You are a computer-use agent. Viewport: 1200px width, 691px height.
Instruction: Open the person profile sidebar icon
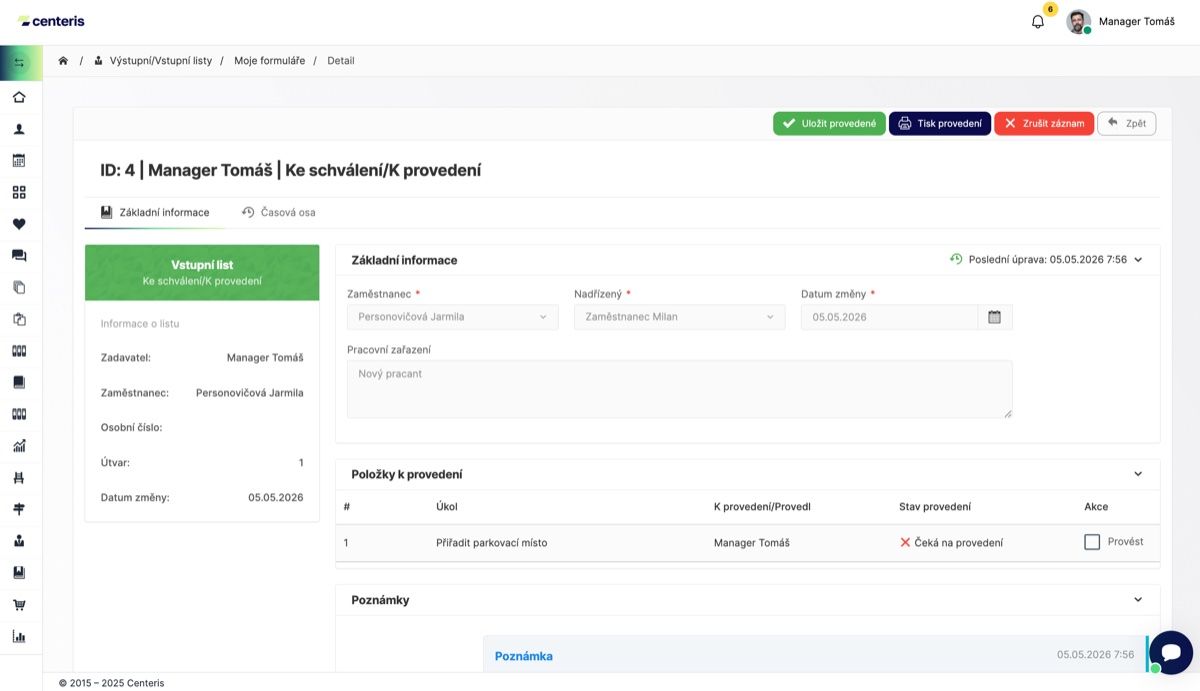point(19,129)
